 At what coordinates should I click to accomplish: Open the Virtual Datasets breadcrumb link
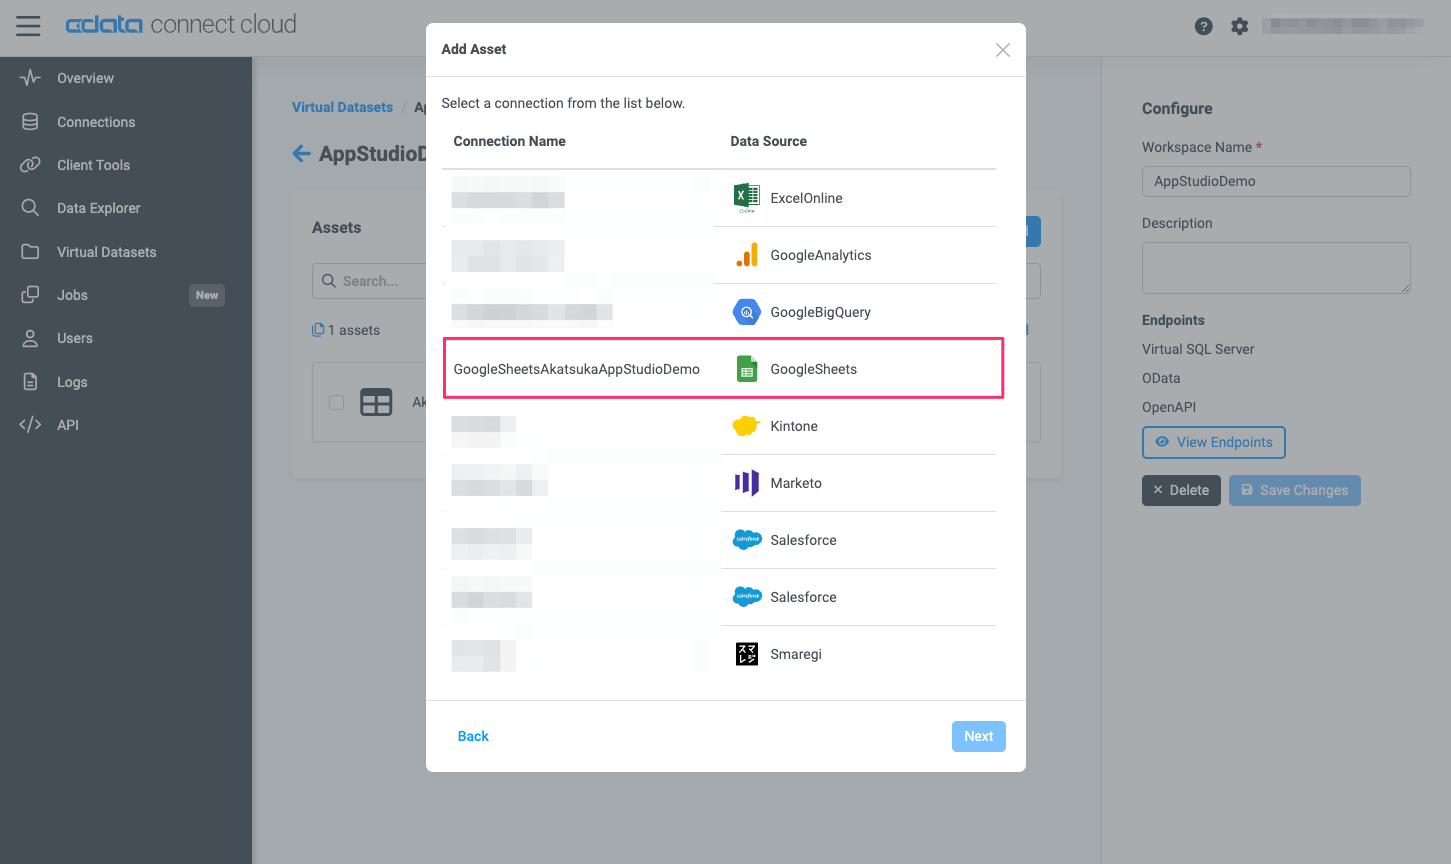(x=342, y=107)
